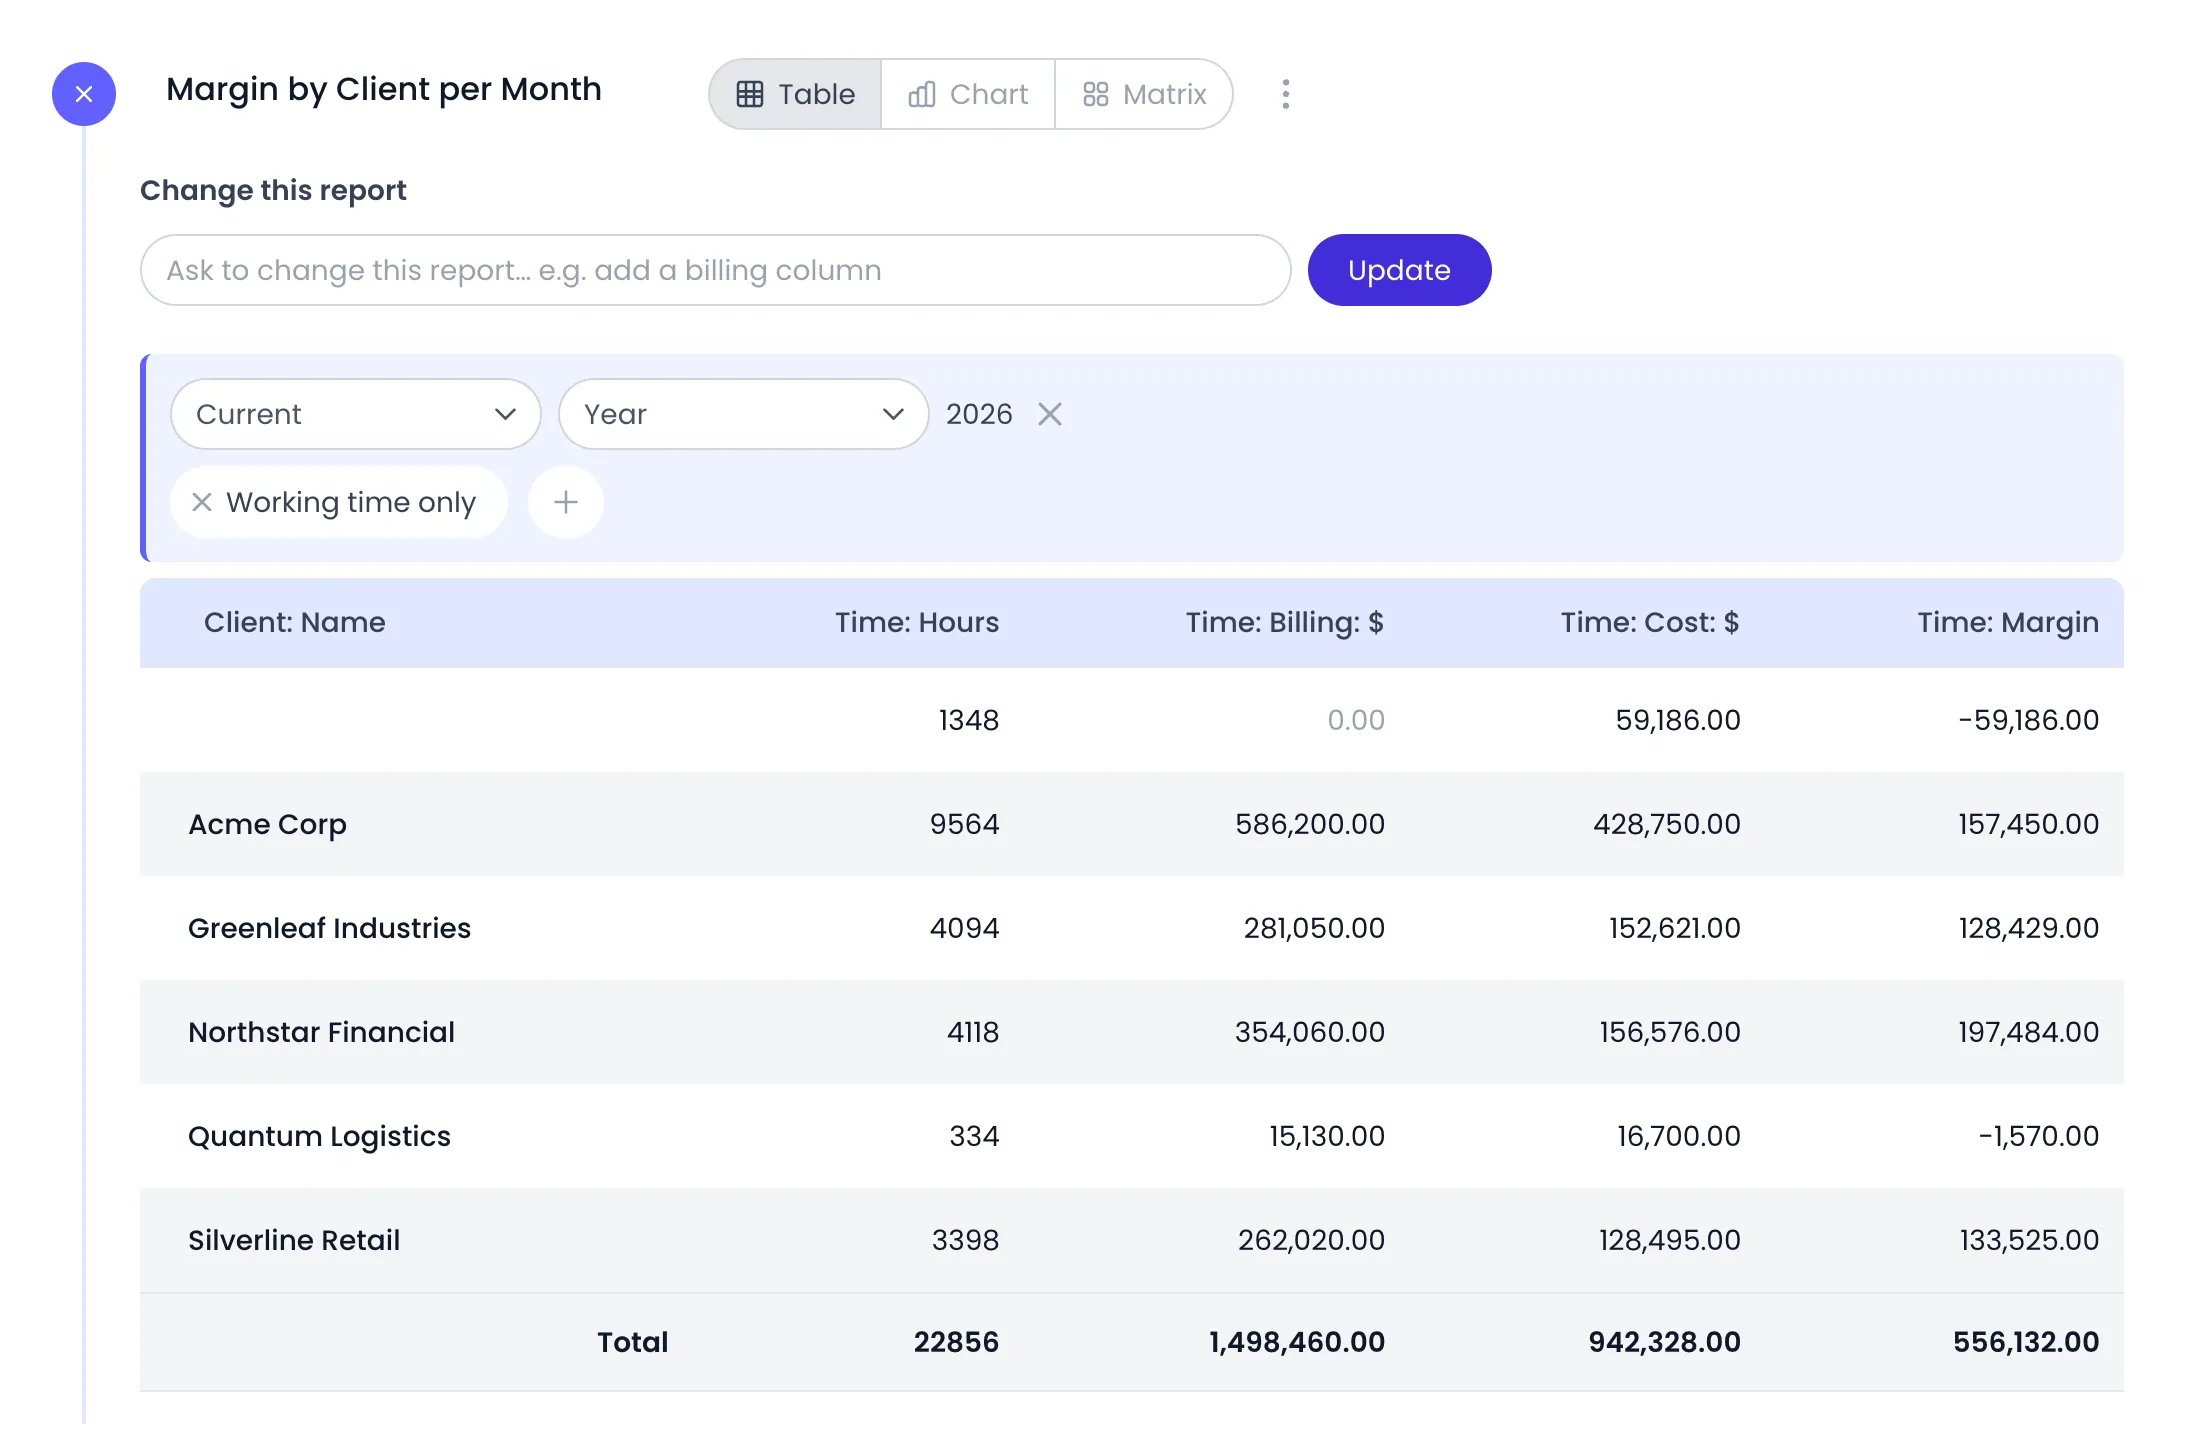Select the Northstar Financial client name
The image size is (2200, 1452).
(x=321, y=1032)
